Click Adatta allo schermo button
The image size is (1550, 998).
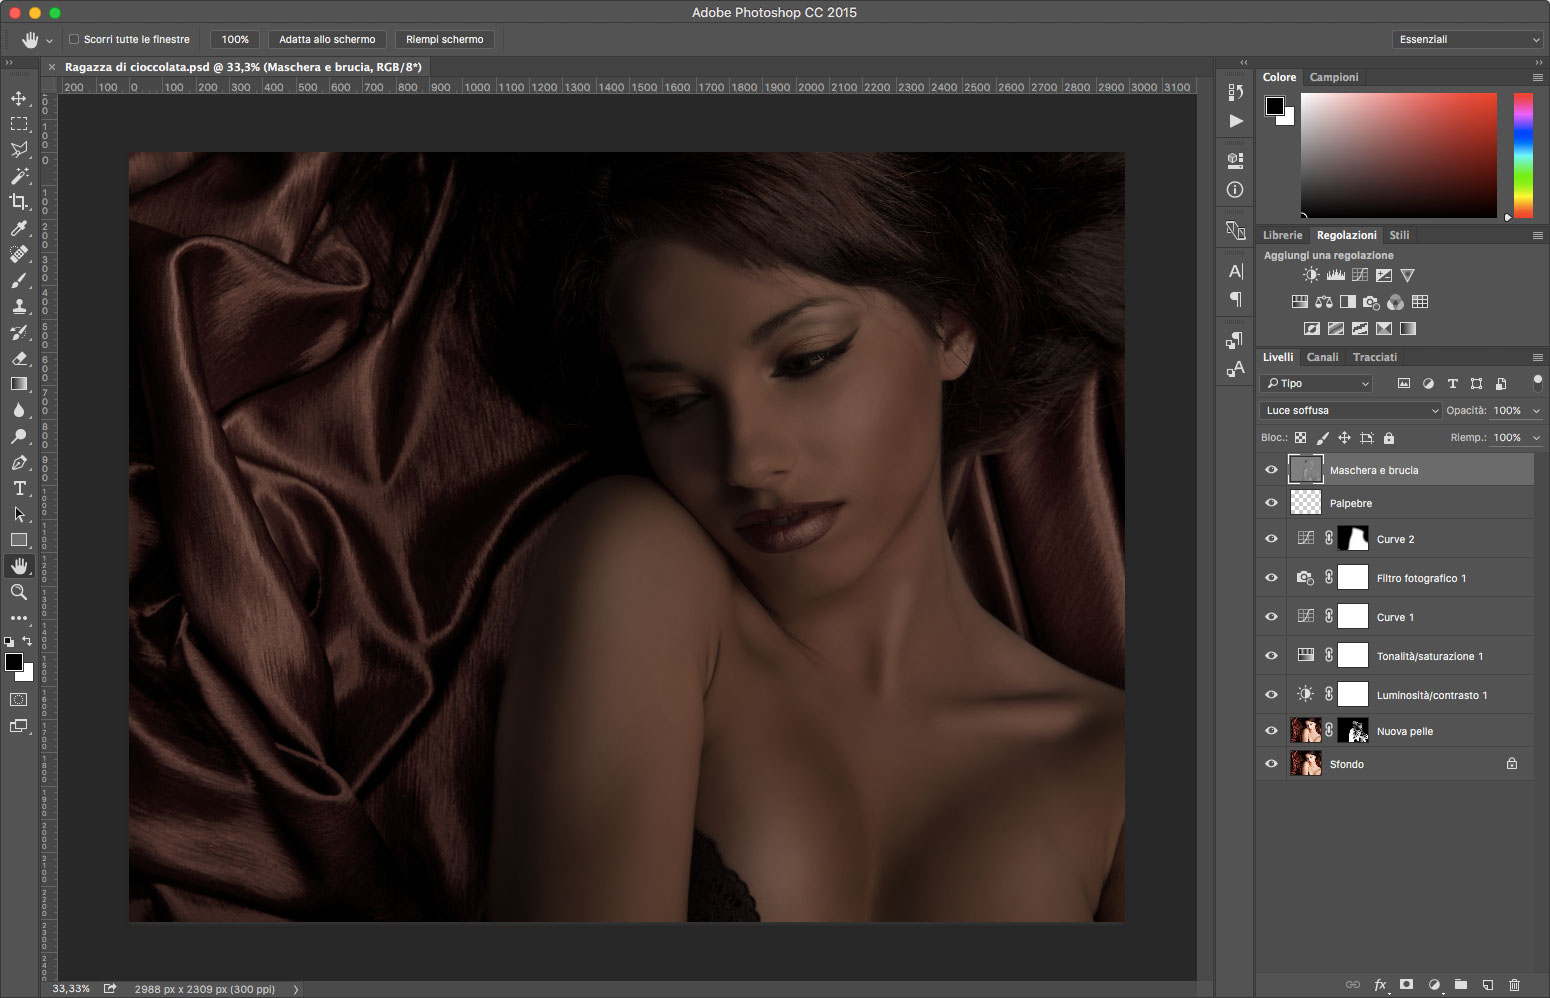[x=327, y=39]
